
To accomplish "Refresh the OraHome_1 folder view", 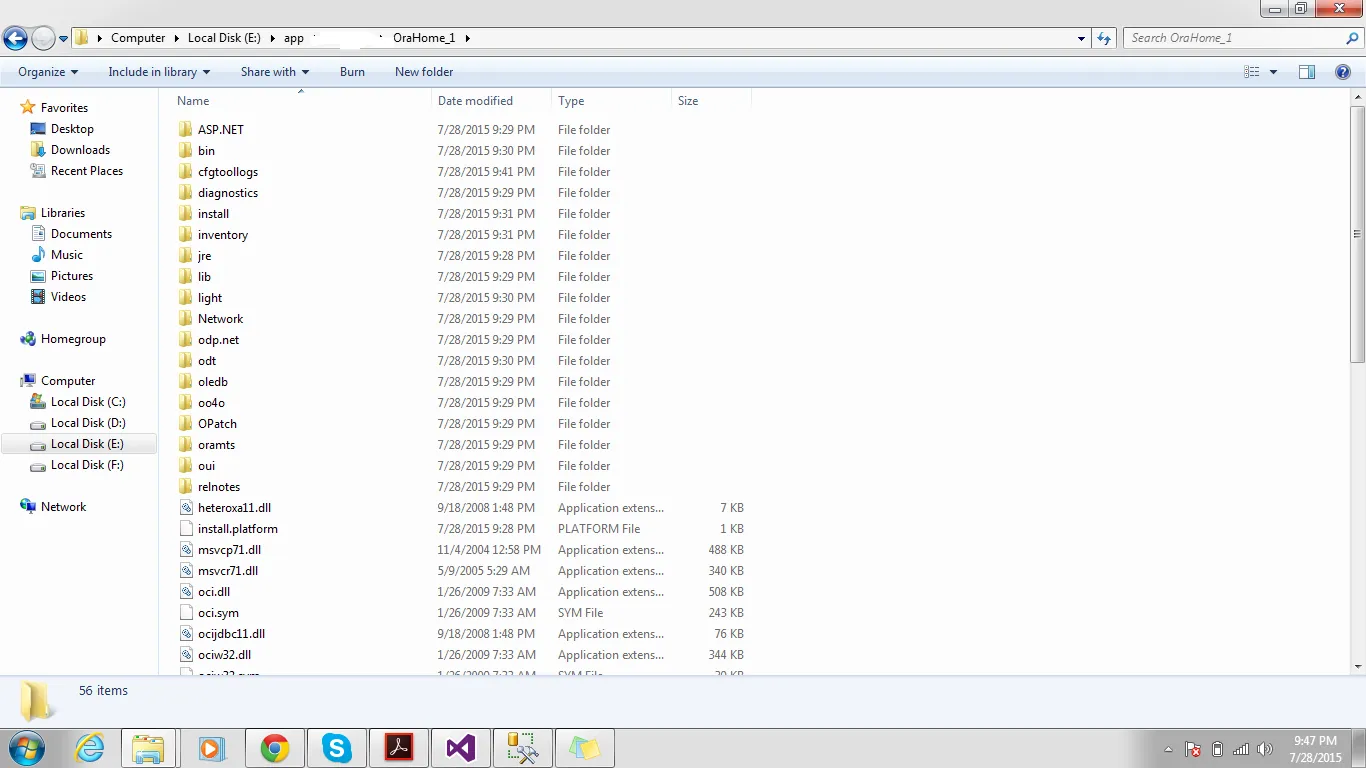I will point(1104,38).
